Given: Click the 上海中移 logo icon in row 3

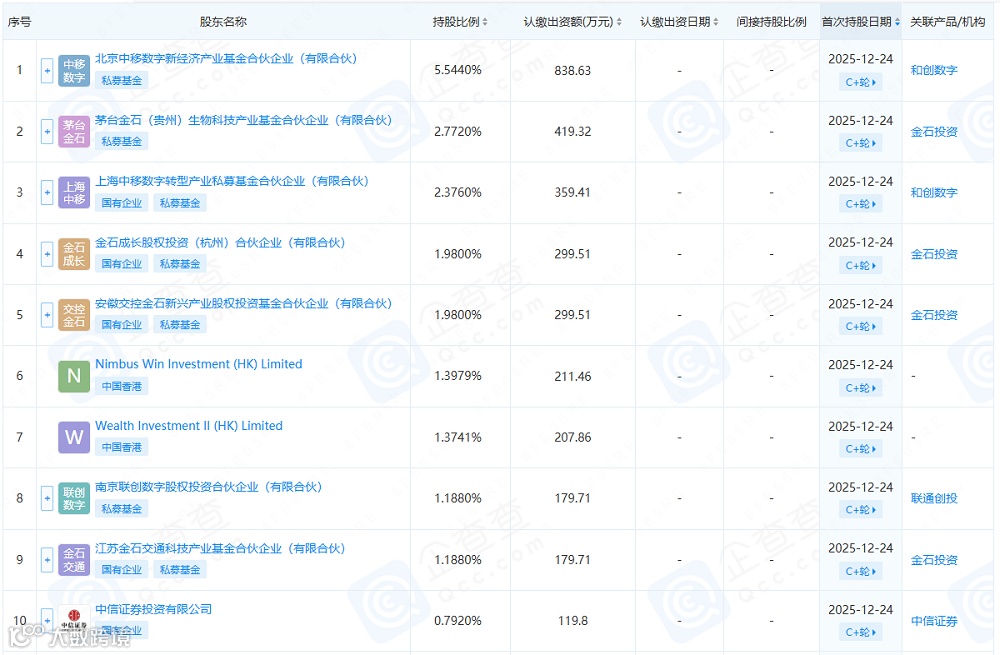Looking at the screenshot, I should coord(74,193).
